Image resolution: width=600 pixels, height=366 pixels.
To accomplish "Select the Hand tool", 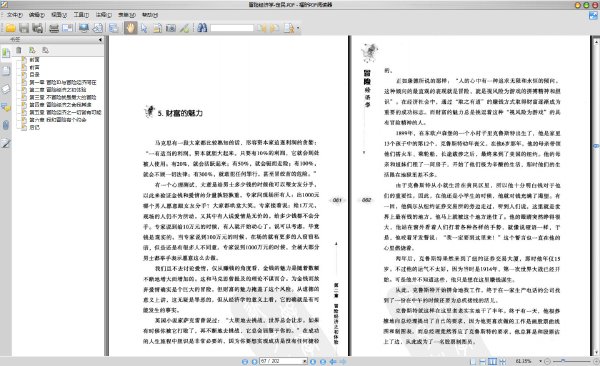I will [130, 28].
